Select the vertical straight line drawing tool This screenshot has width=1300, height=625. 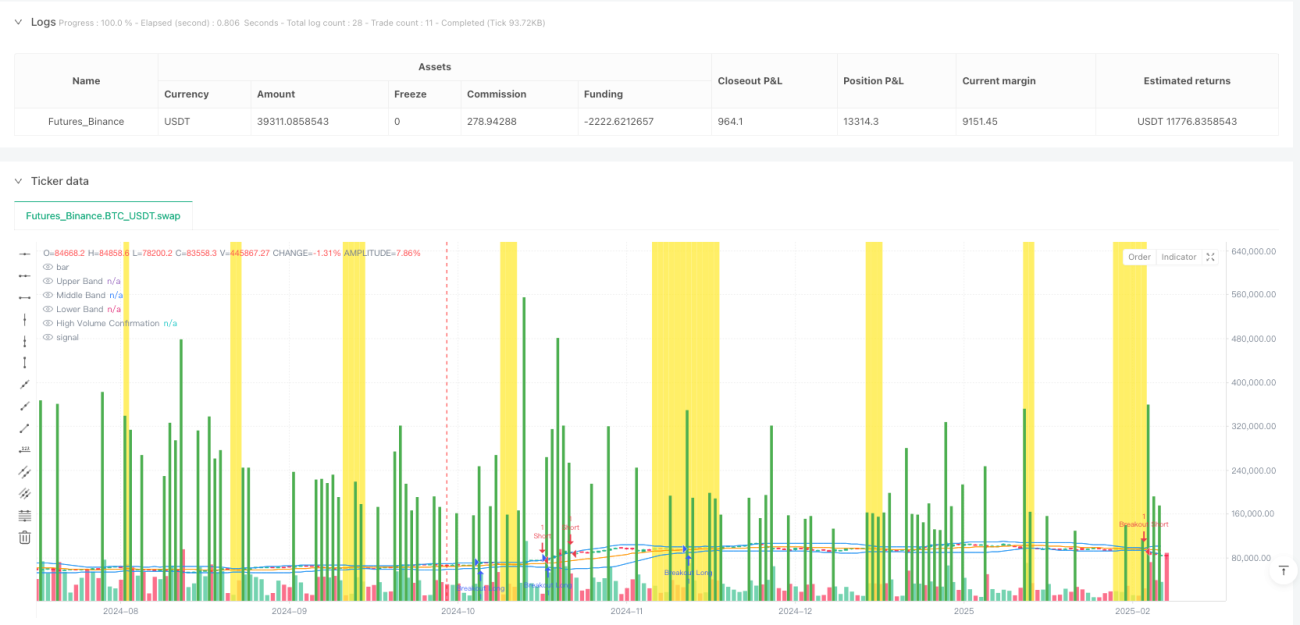tap(25, 319)
